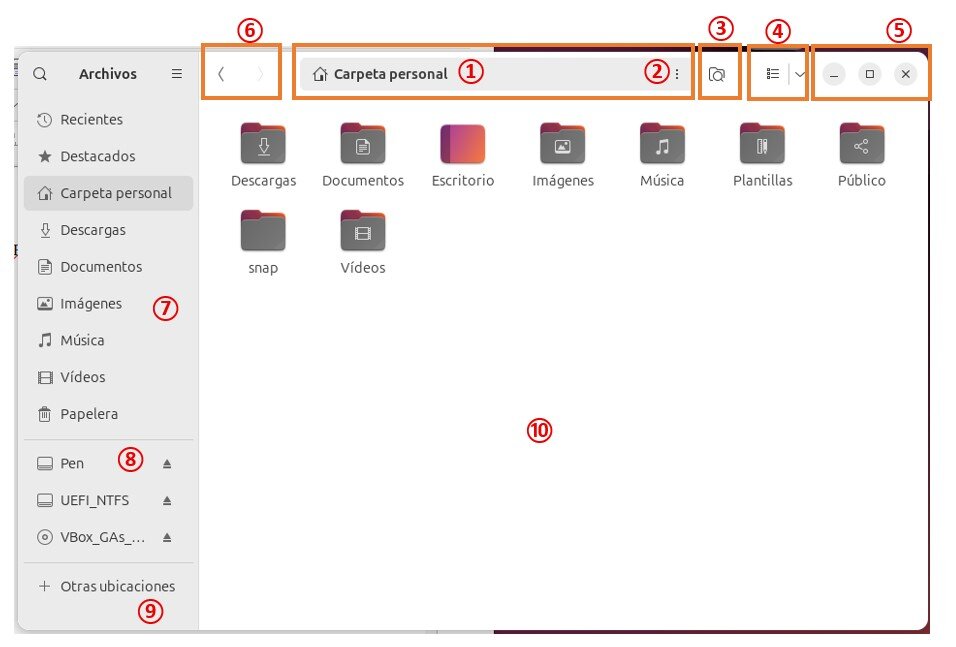The image size is (956, 647).
Task: Open the hamburger menu next to Archivos
Action: tap(177, 74)
